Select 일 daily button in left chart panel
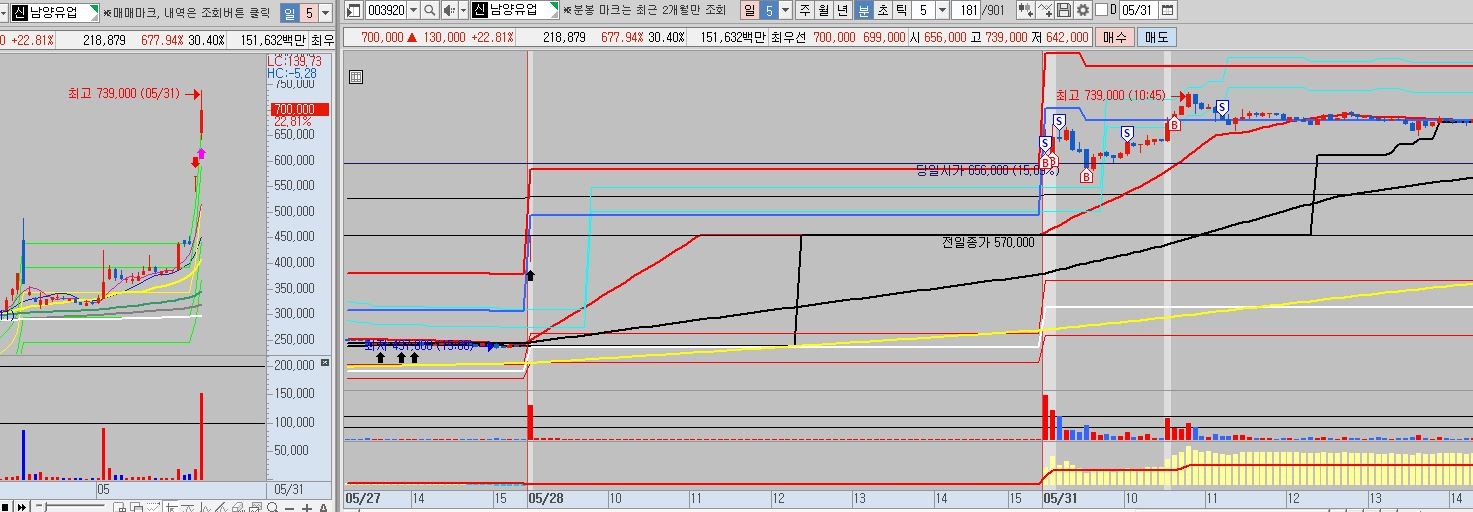Screen dimensions: 1473x512 pos(289,13)
